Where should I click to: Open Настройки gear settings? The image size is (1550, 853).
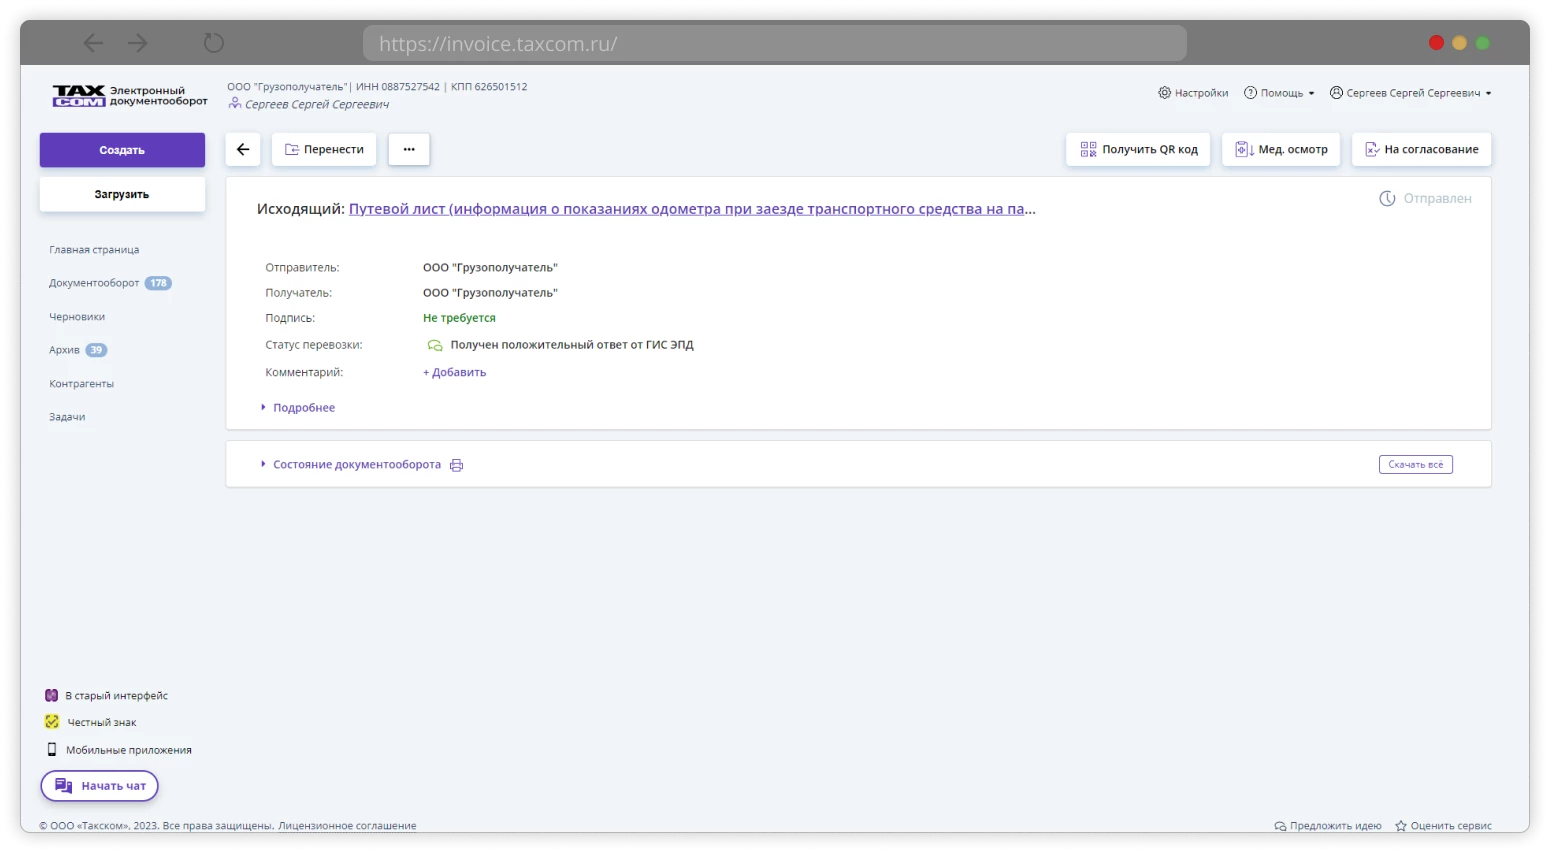tap(1193, 93)
